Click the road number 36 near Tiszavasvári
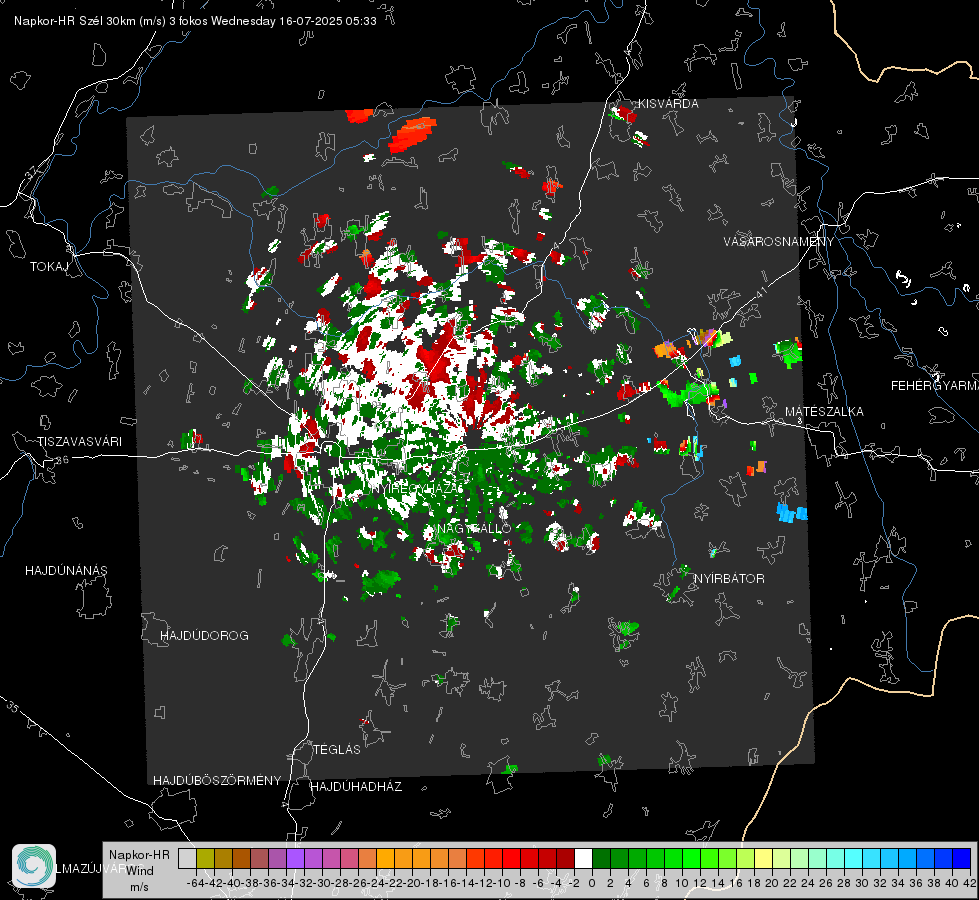The height and width of the screenshot is (900, 979). pyautogui.click(x=62, y=460)
